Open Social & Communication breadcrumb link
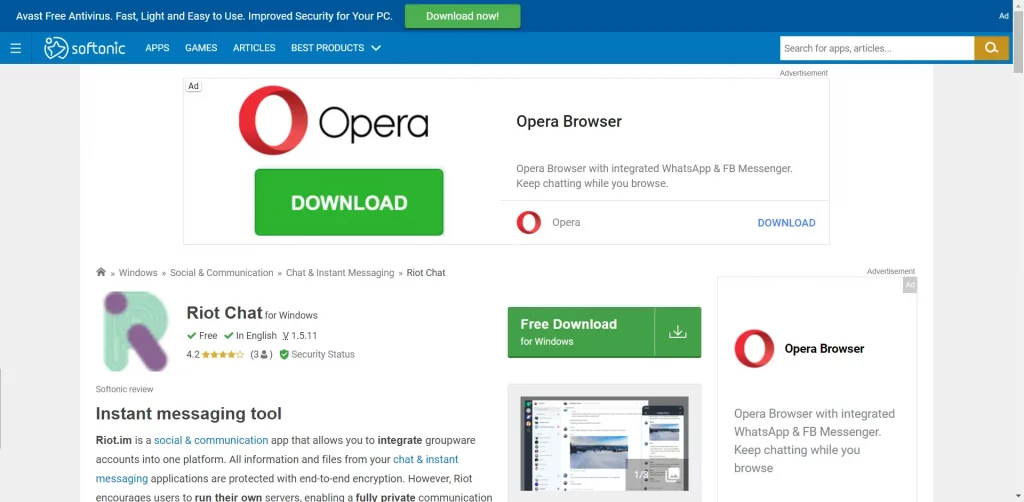Image resolution: width=1024 pixels, height=502 pixels. (x=221, y=273)
